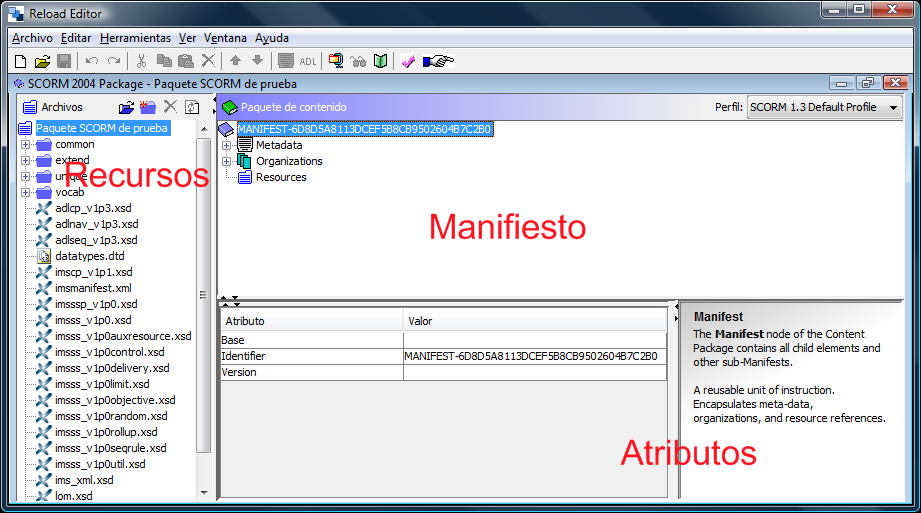Screen dimensions: 921x513
Task: Click the Valor column header
Action: tap(535, 321)
